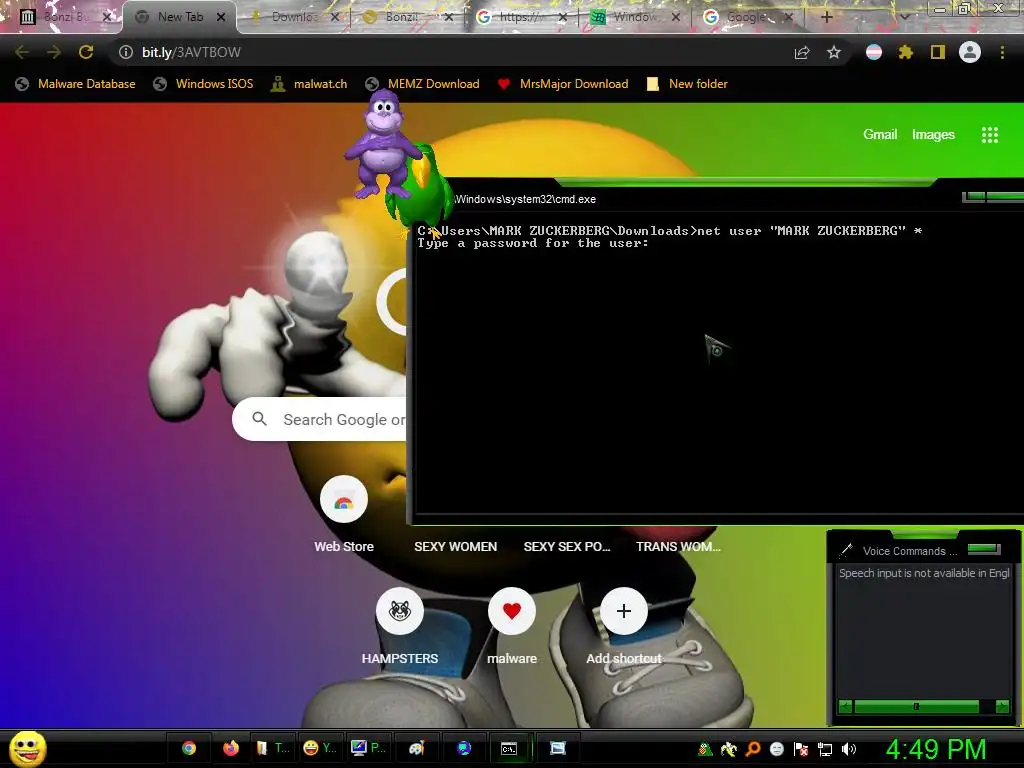
Task: Go back with the browser back arrow
Action: tap(22, 52)
